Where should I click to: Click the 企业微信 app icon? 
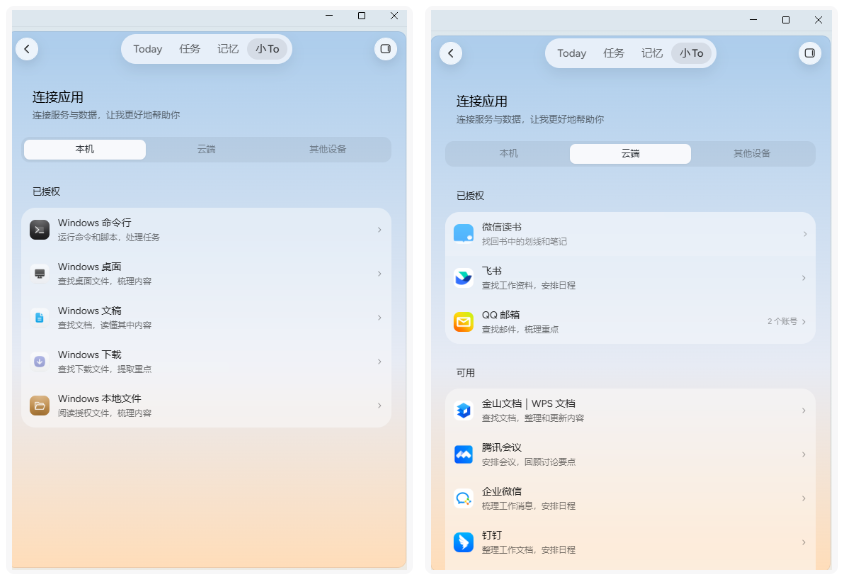tap(463, 498)
